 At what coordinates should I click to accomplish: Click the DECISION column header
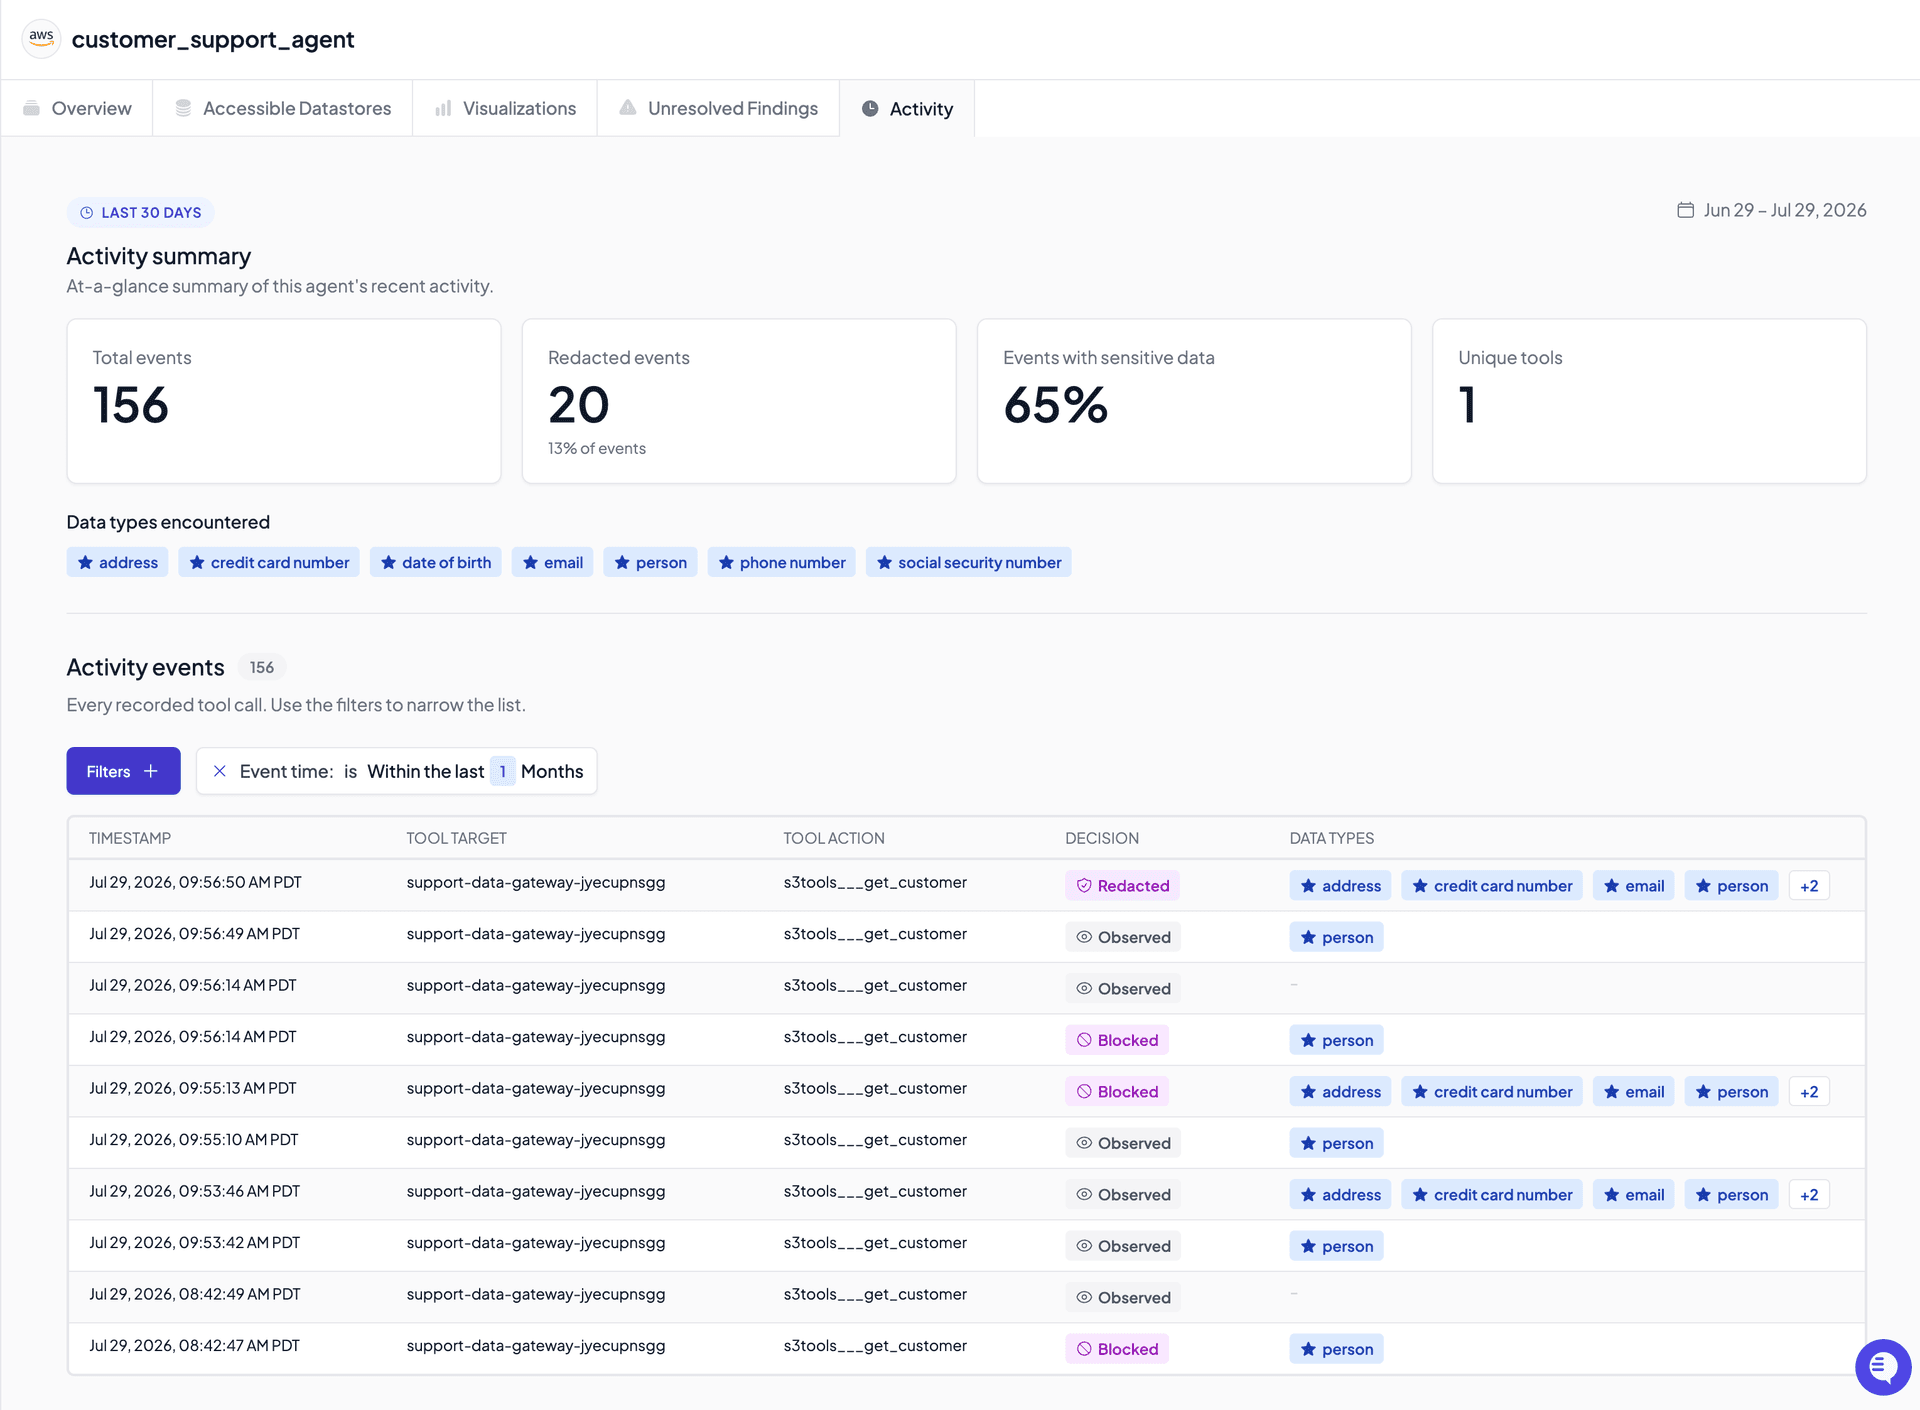pyautogui.click(x=1102, y=838)
